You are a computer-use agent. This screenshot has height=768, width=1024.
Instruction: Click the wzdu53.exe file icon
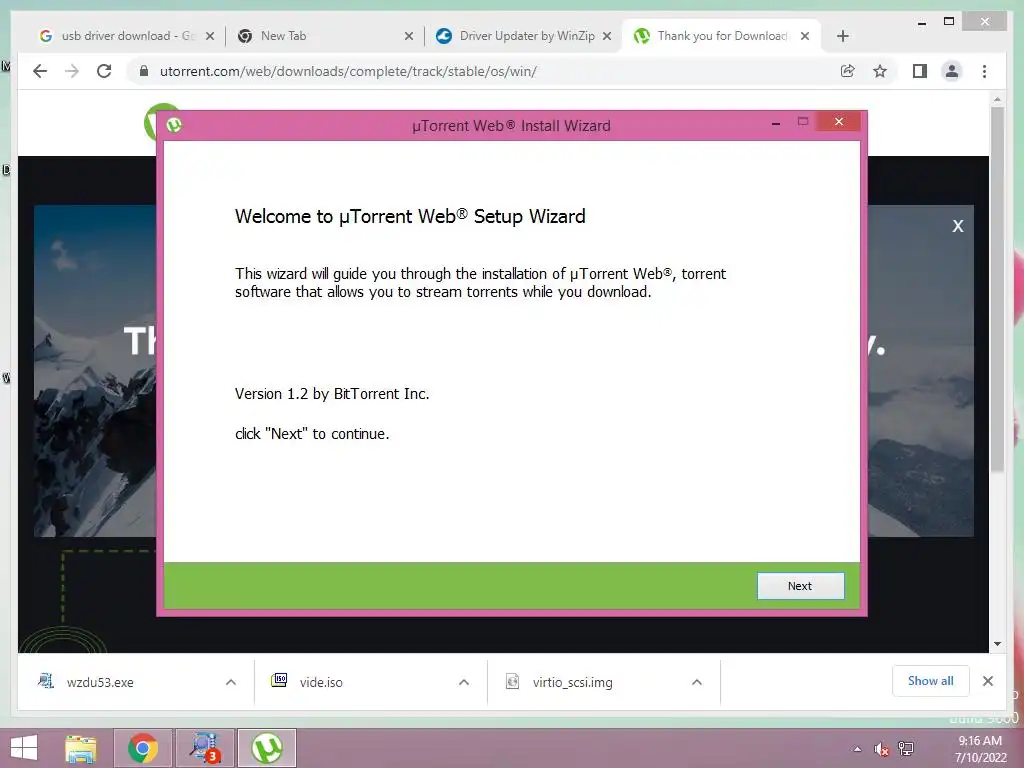(46, 681)
